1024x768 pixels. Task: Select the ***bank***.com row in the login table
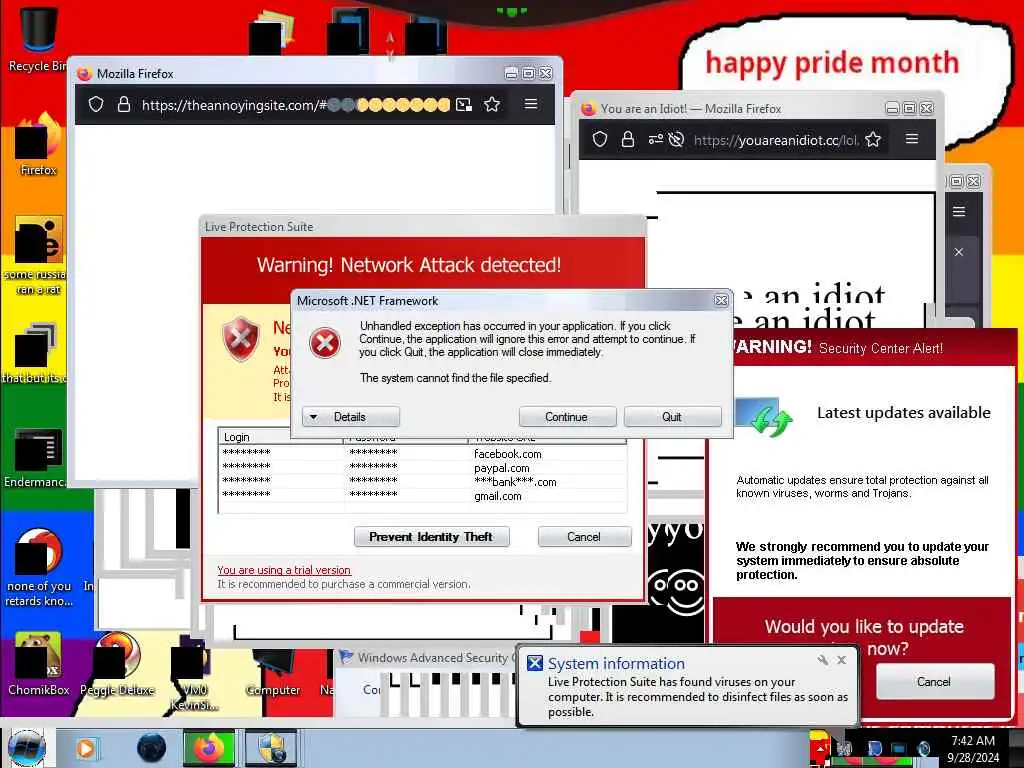pyautogui.click(x=422, y=482)
